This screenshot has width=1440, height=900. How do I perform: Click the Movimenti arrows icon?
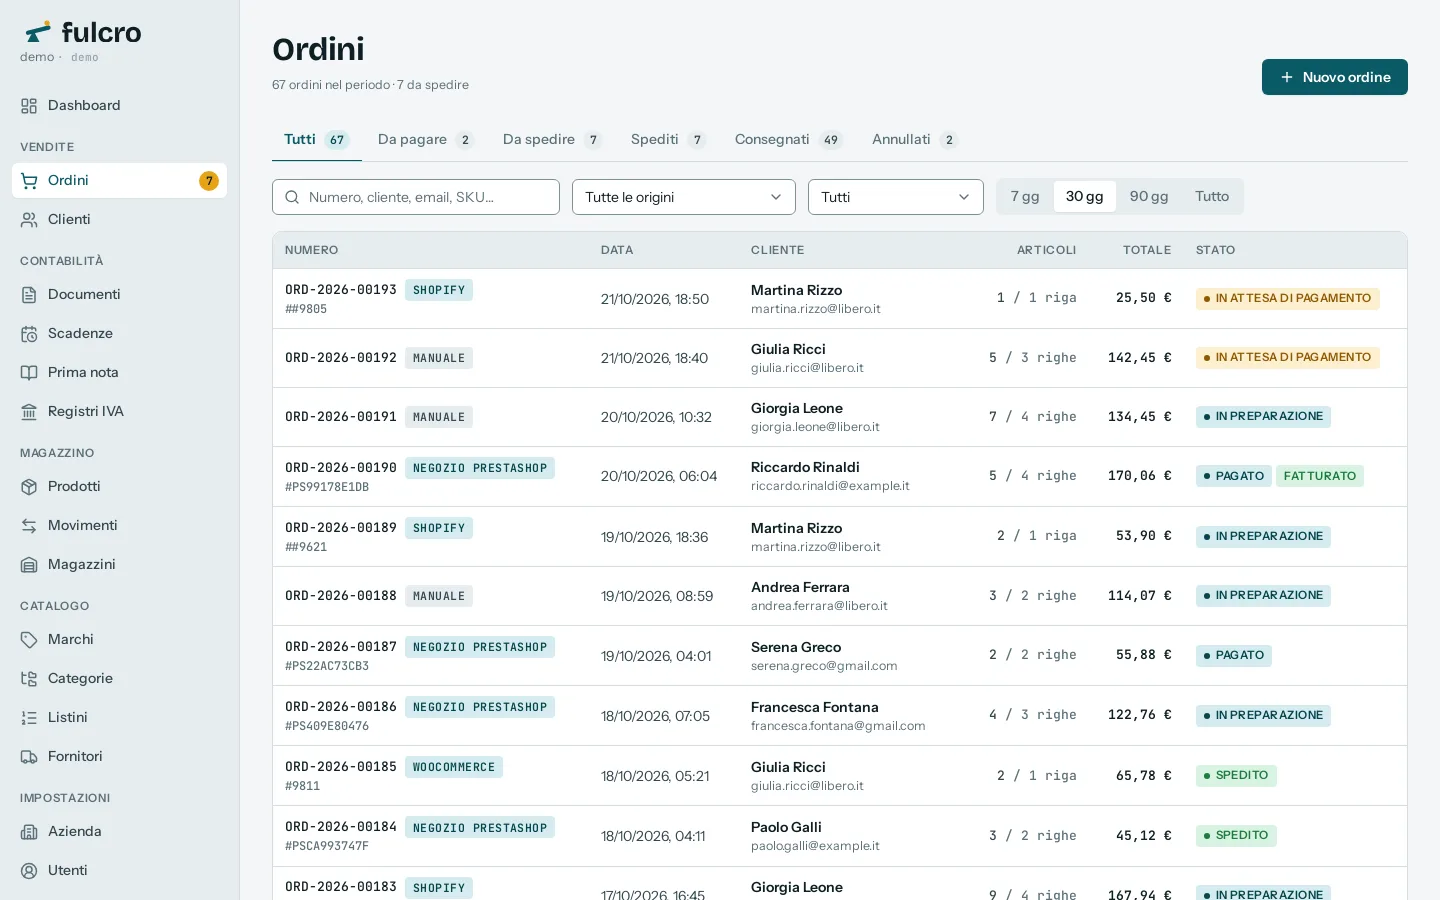click(29, 526)
